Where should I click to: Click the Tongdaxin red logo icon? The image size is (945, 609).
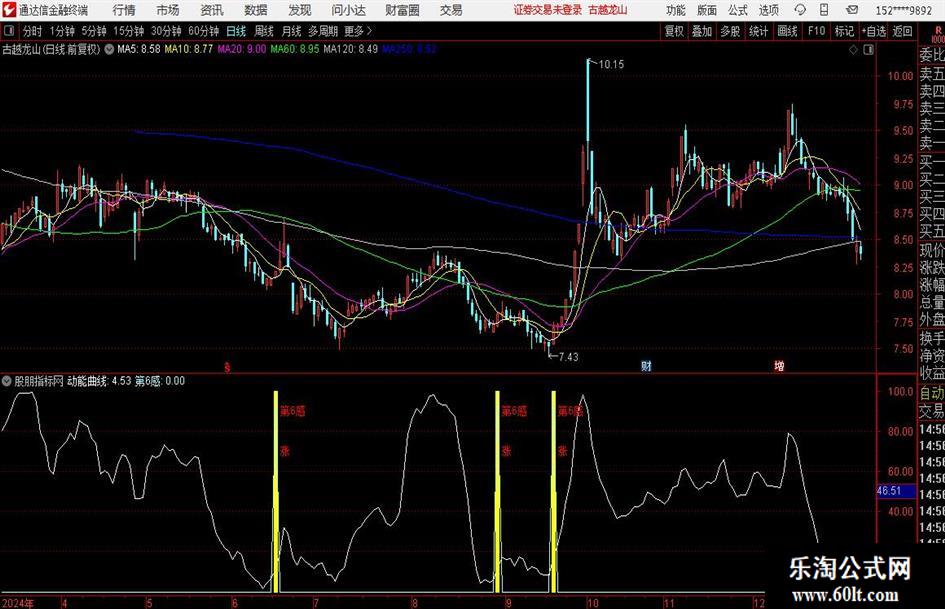[x=8, y=10]
